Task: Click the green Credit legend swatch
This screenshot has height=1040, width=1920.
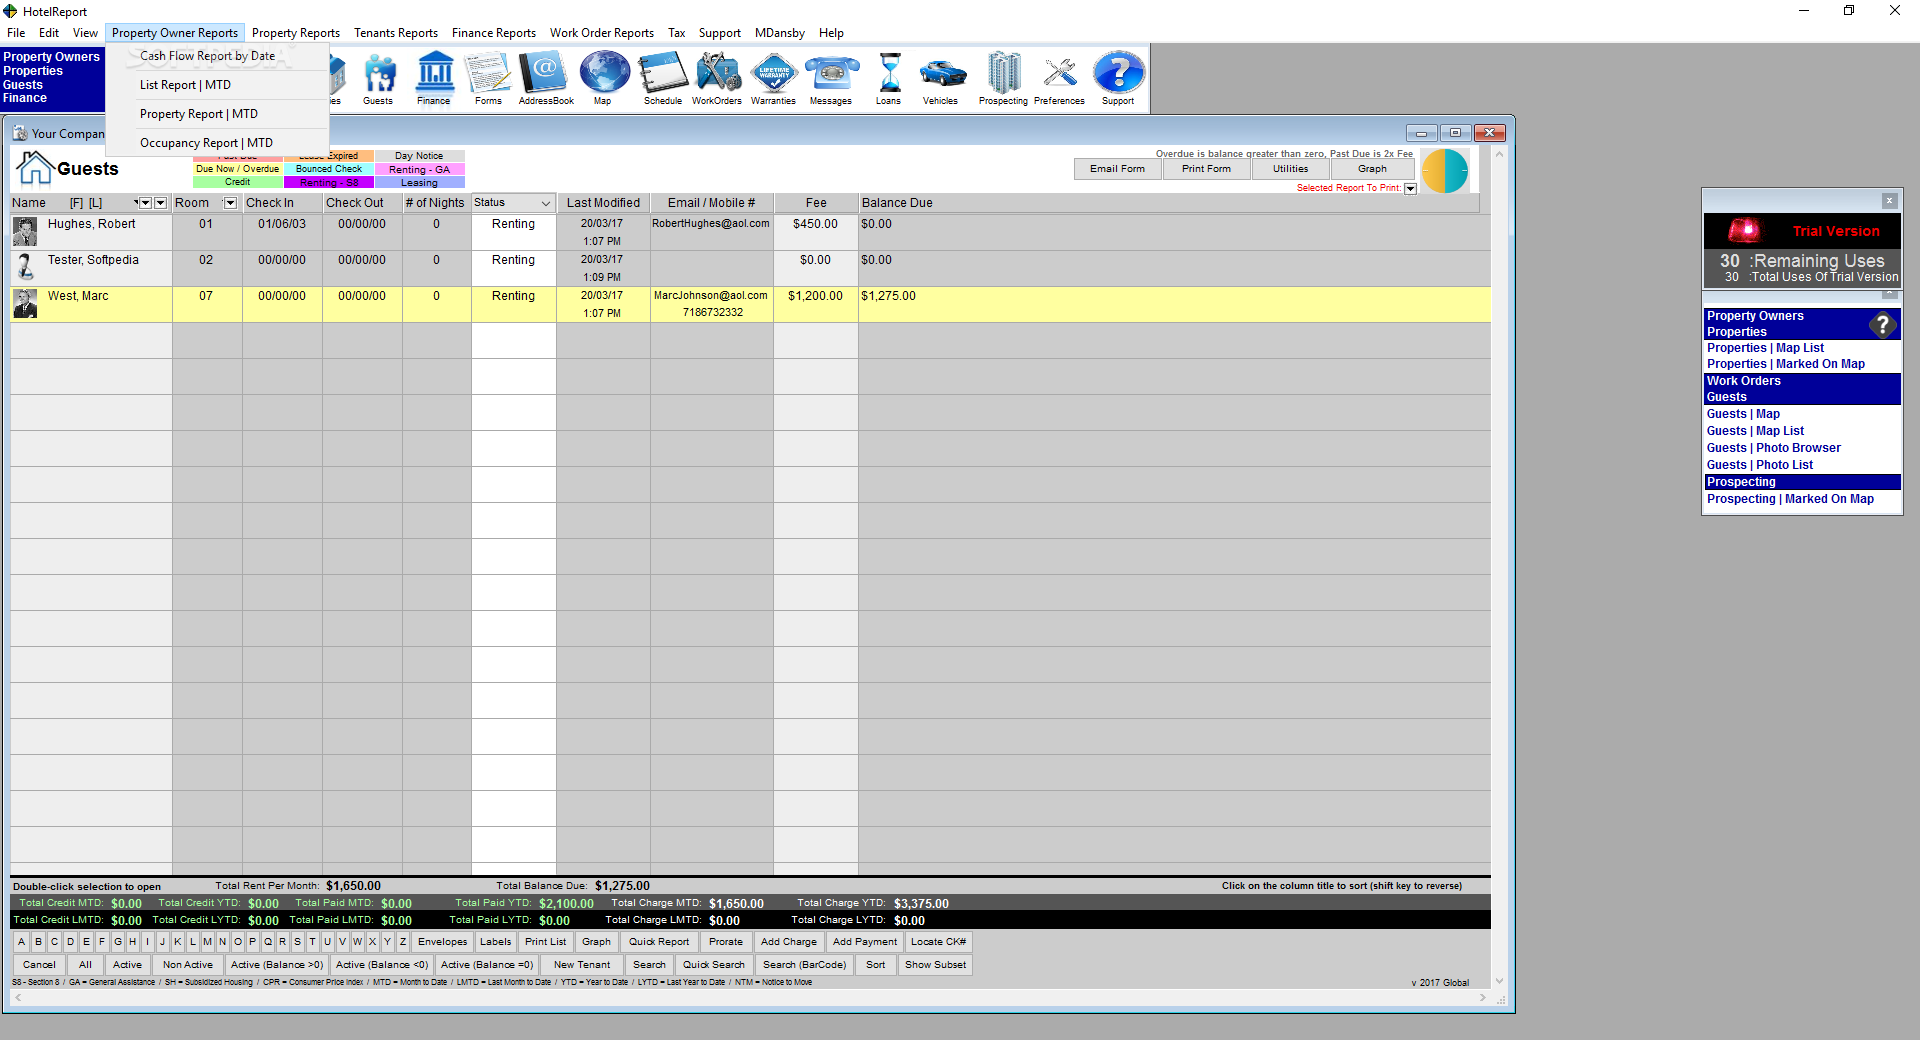Action: point(238,182)
